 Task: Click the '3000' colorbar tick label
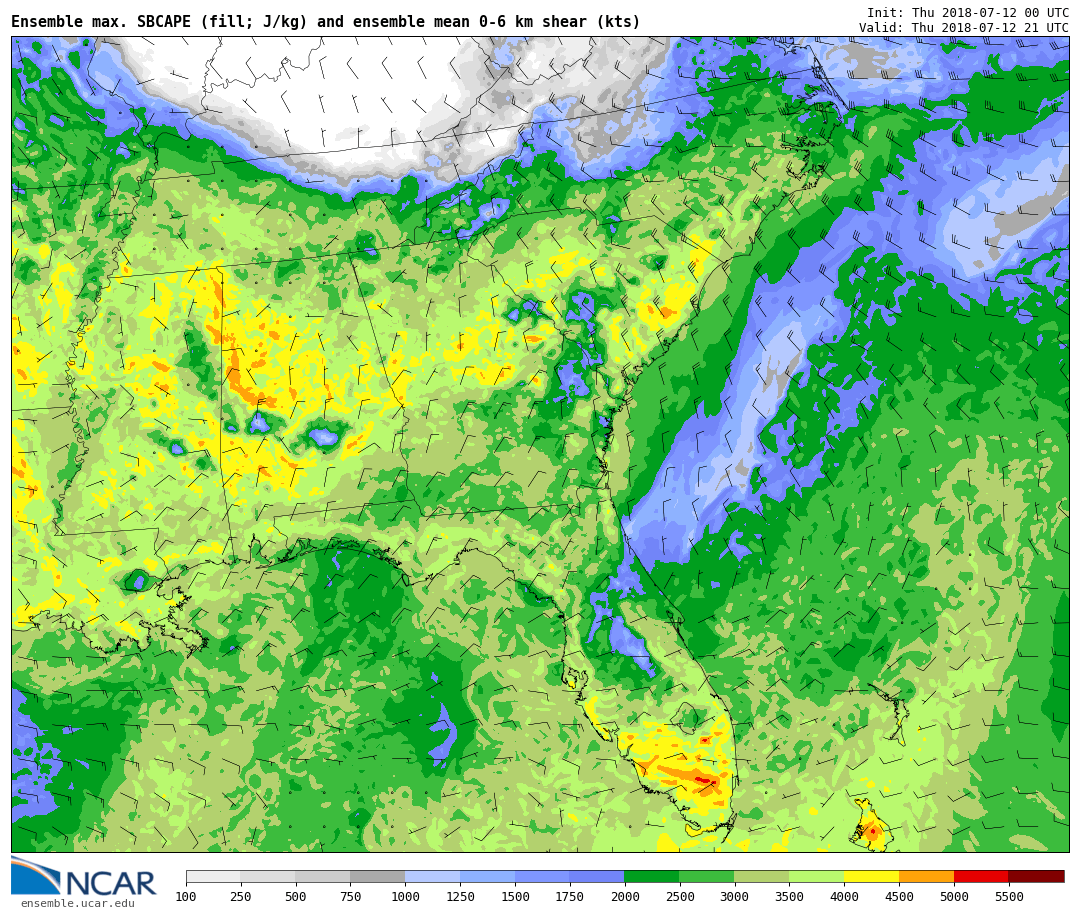[x=734, y=897]
